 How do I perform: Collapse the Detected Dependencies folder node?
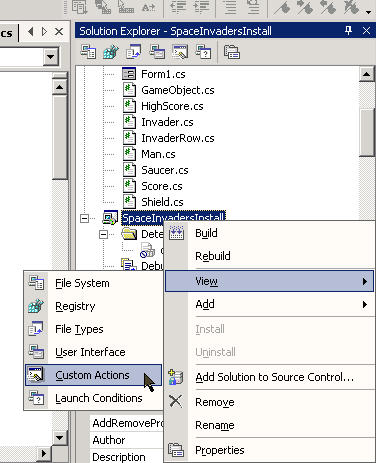coord(104,234)
